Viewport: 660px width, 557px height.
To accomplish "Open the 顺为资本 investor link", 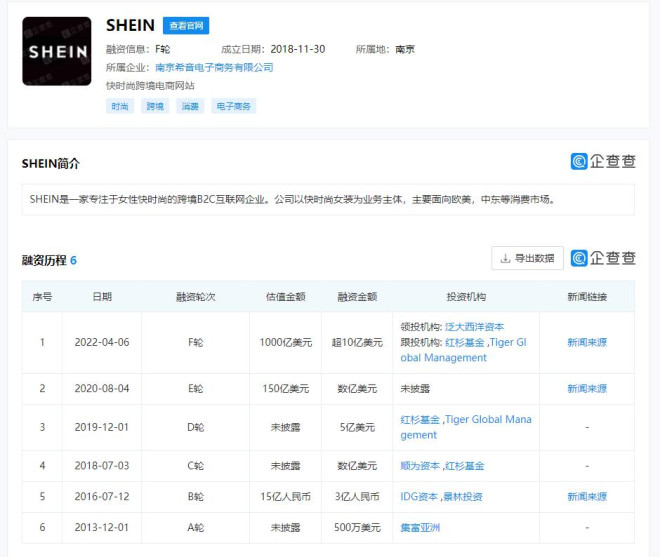I will click(x=420, y=466).
